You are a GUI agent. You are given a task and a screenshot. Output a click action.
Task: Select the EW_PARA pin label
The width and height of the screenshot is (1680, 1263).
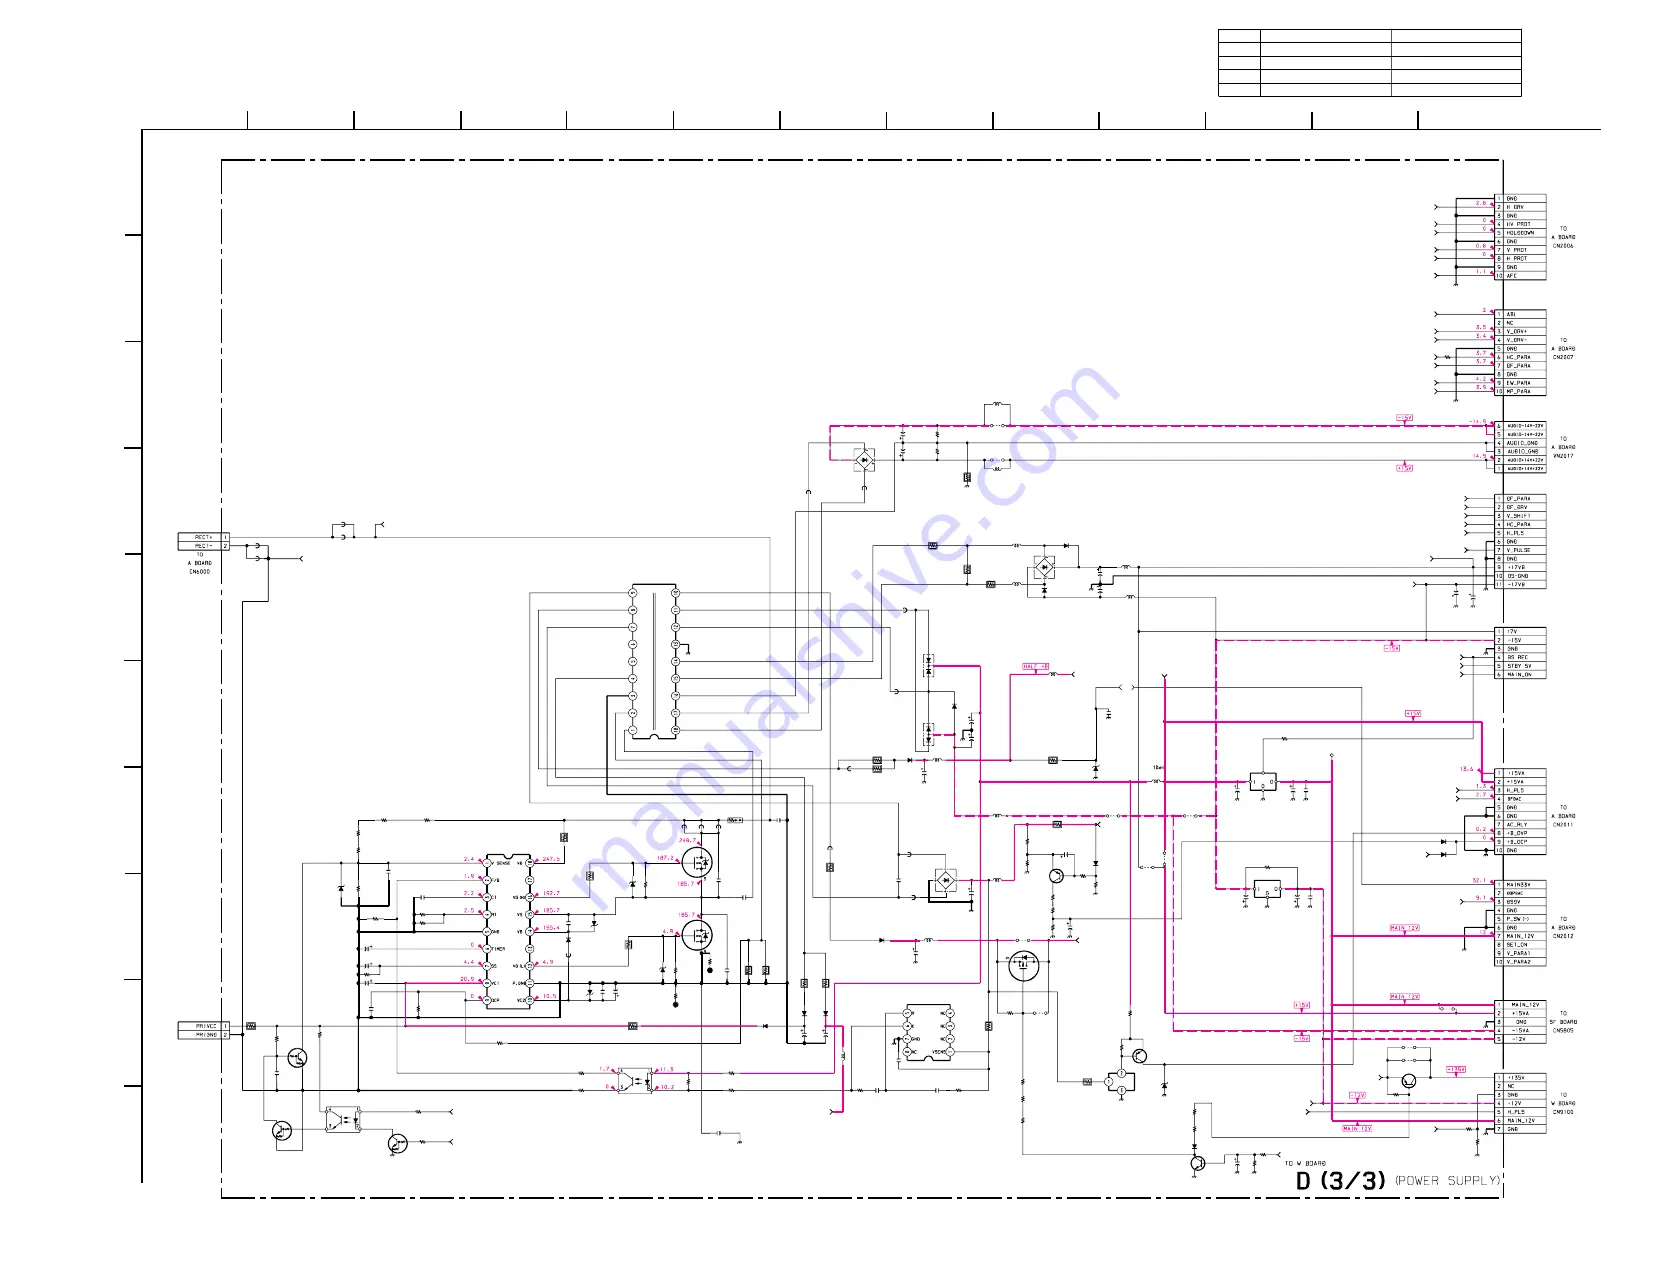1518,383
